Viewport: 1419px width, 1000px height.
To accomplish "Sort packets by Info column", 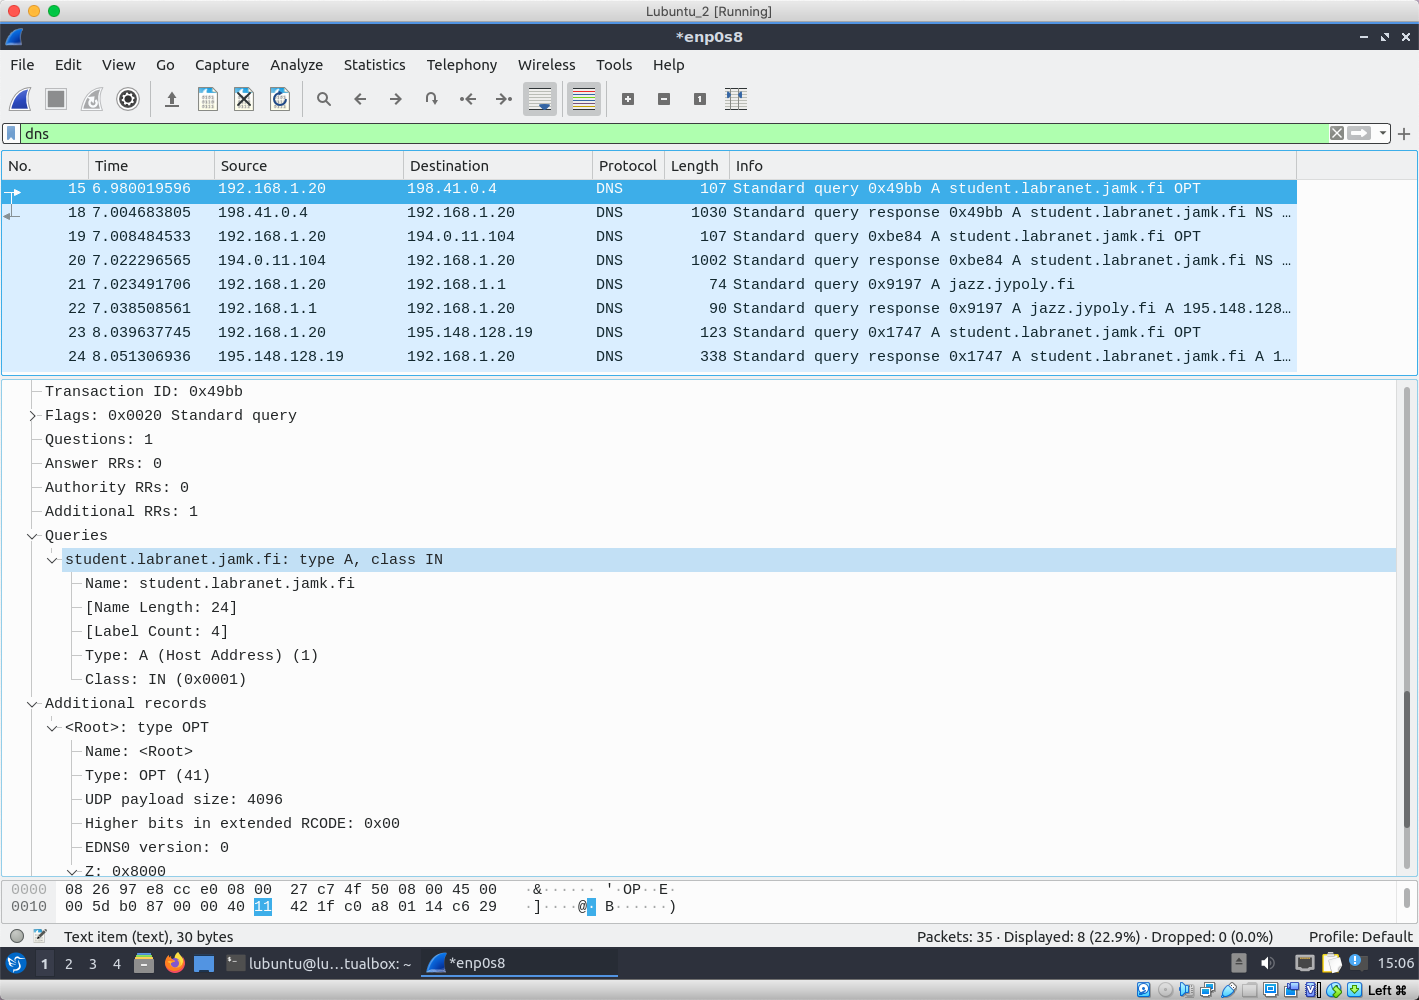I will 1012,166.
